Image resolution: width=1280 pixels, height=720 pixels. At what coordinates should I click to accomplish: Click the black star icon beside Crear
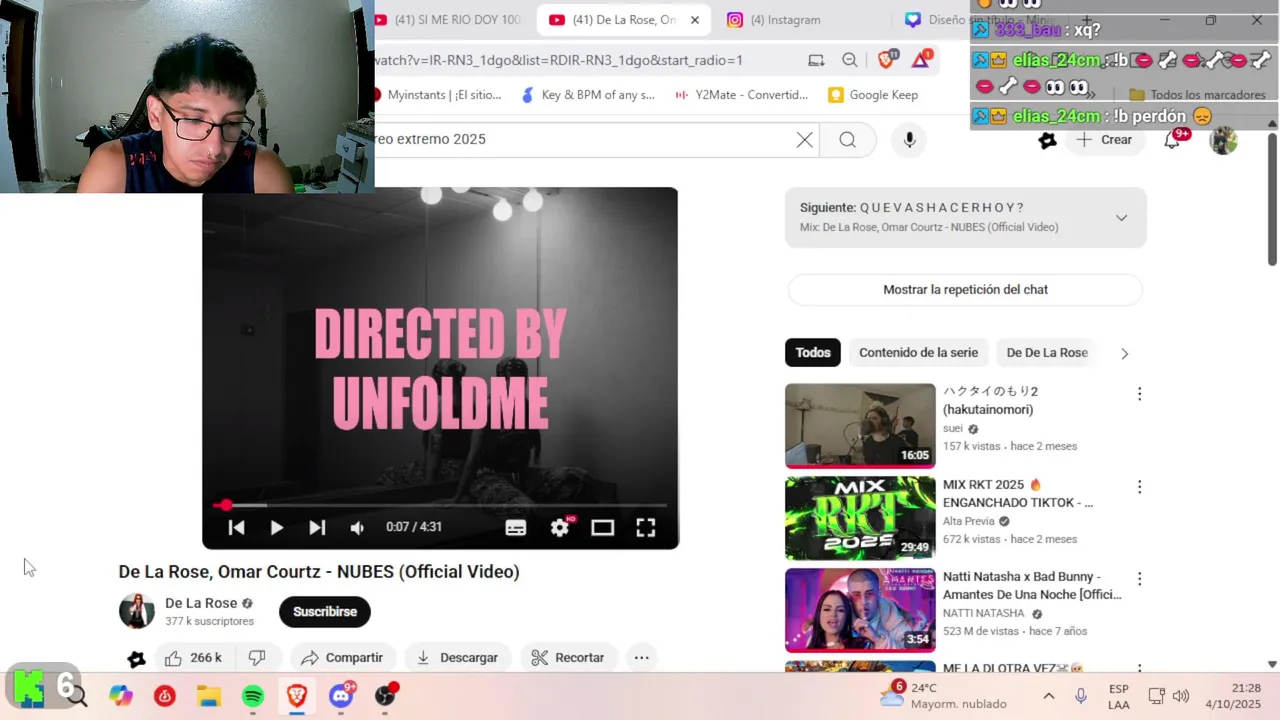[x=1047, y=140]
